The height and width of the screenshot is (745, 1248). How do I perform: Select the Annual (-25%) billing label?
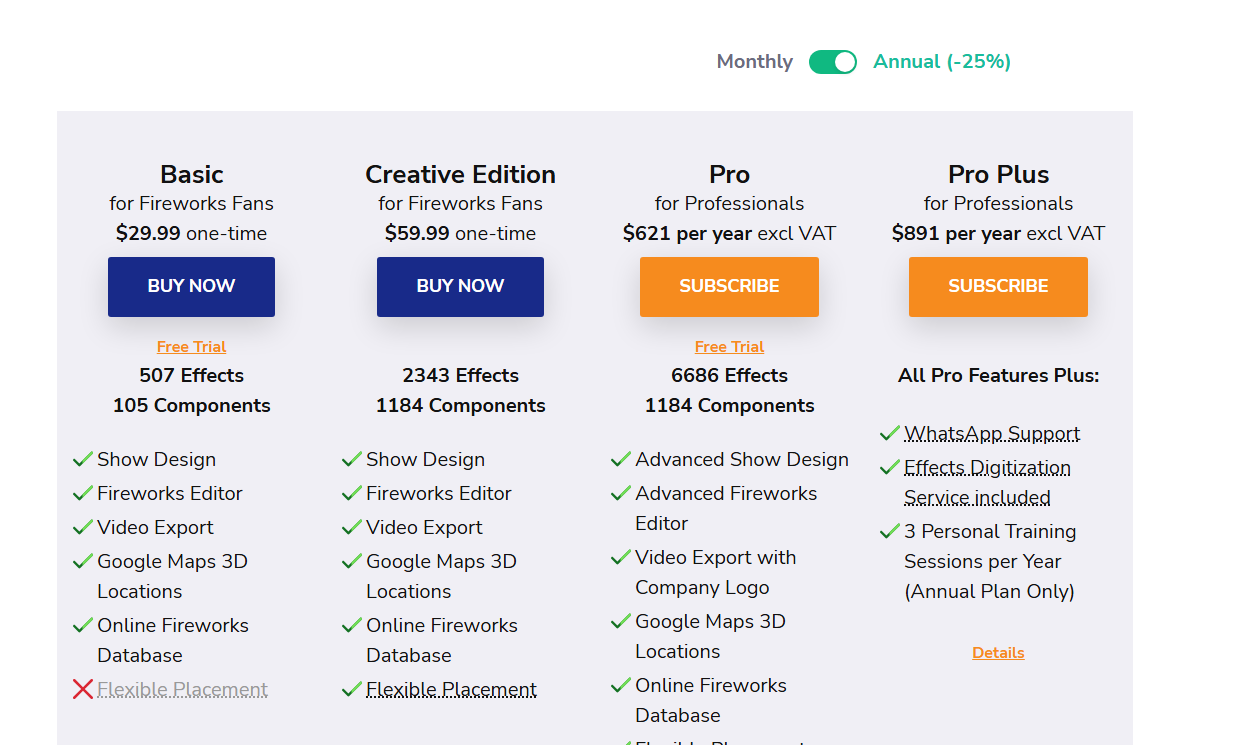click(942, 62)
